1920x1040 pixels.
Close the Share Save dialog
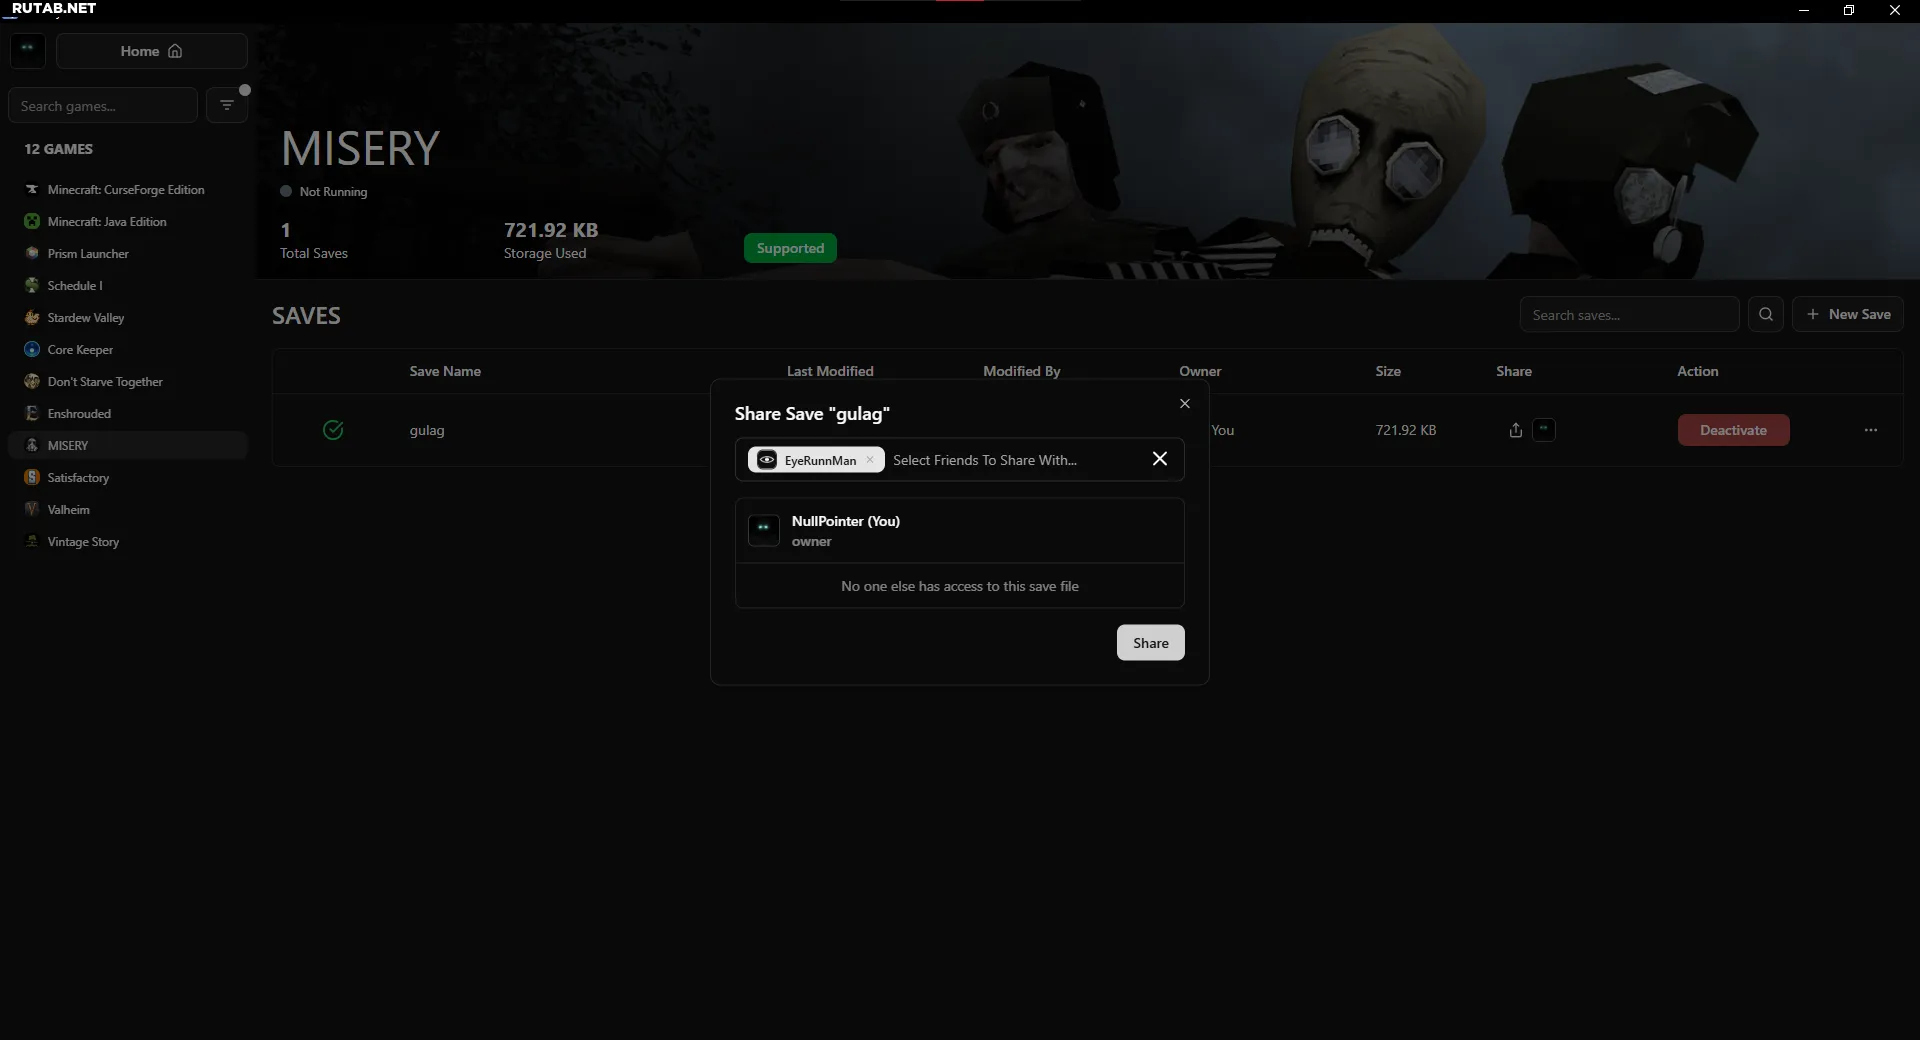coord(1184,404)
